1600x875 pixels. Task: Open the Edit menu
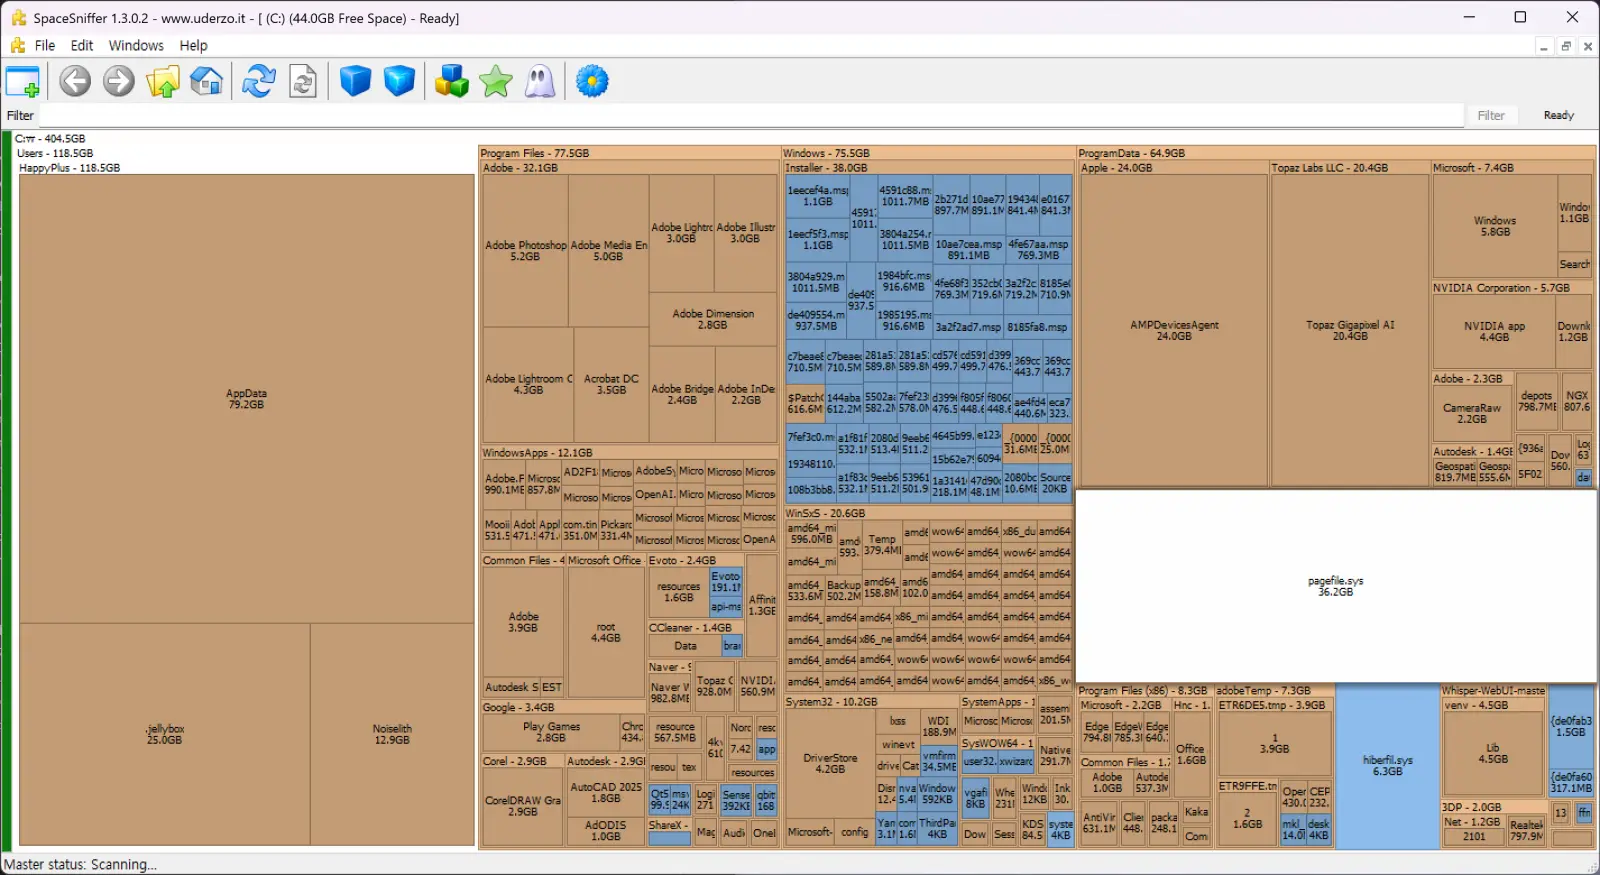[x=82, y=46]
